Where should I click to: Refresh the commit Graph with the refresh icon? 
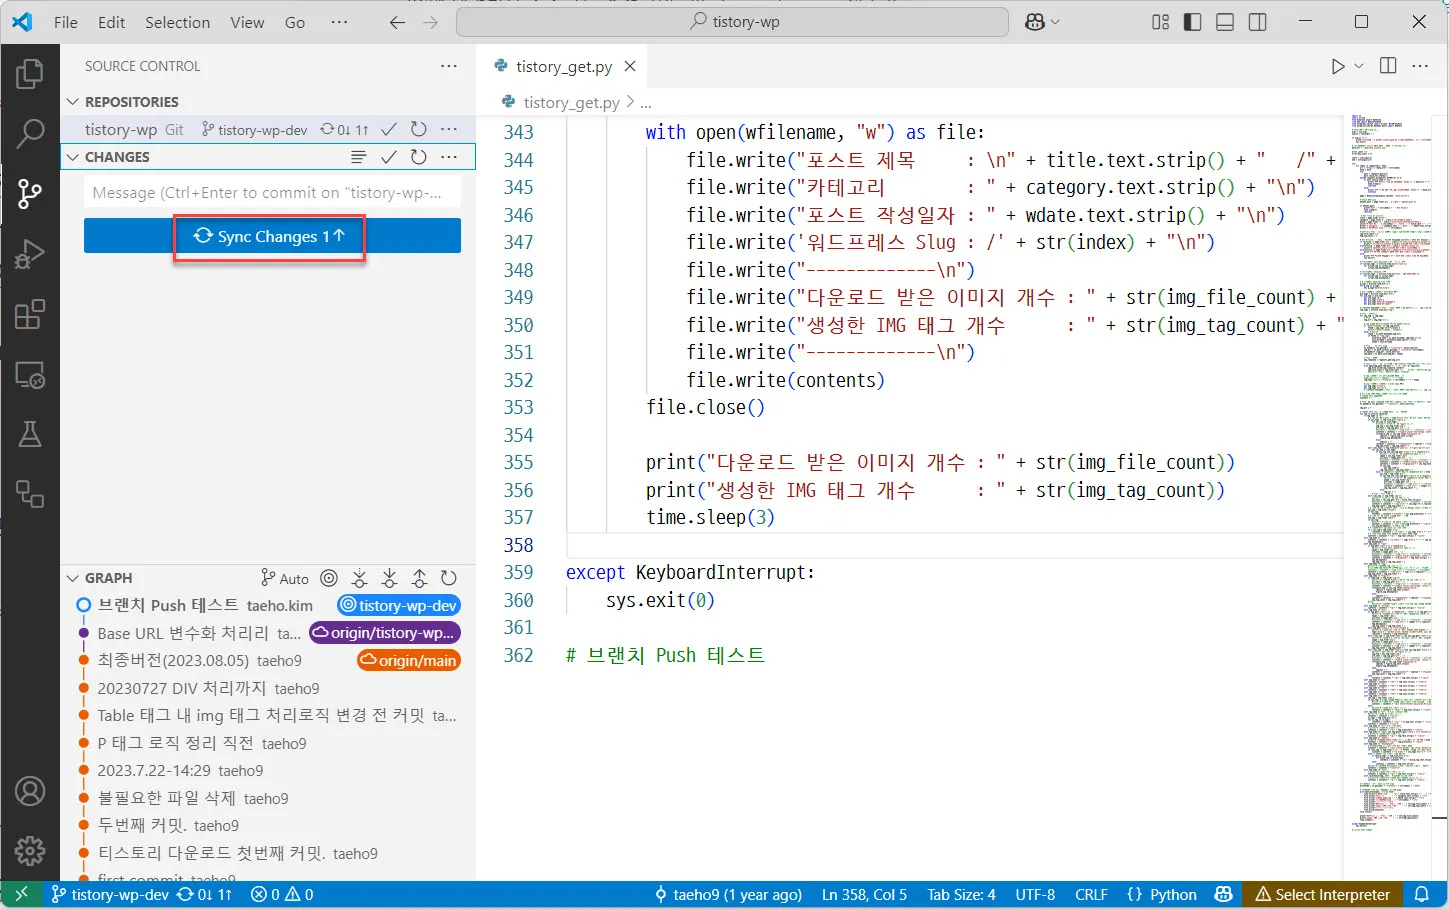click(x=448, y=578)
